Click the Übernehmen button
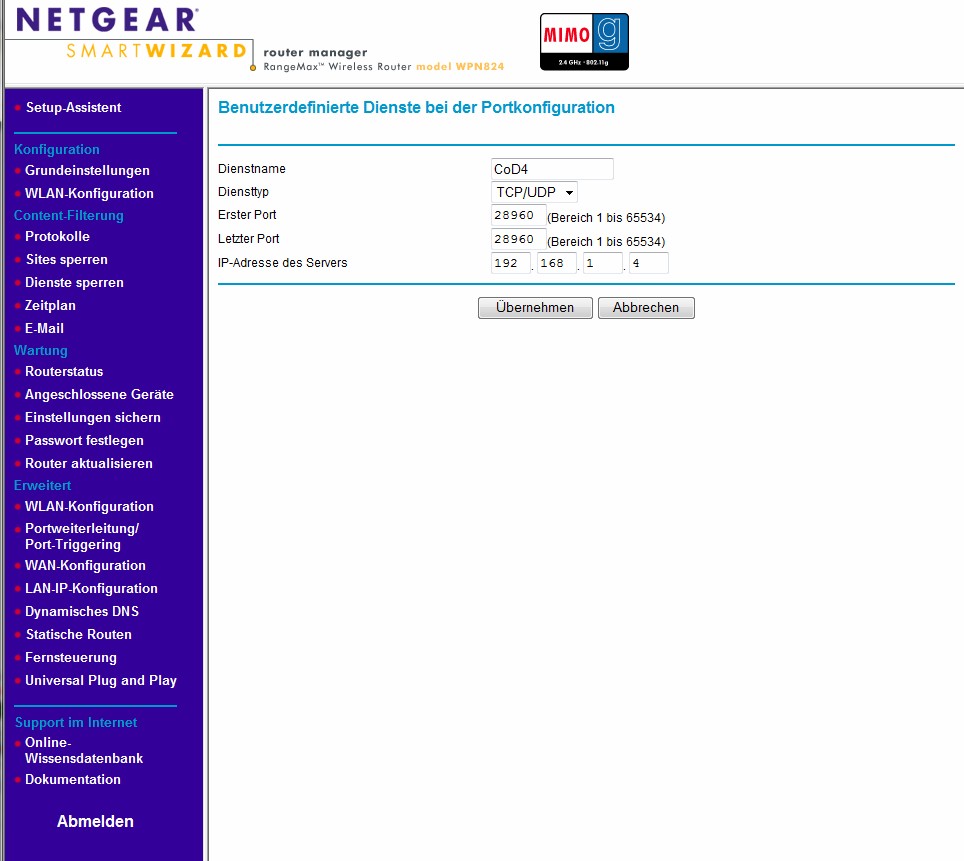Image resolution: width=964 pixels, height=861 pixels. tap(535, 308)
